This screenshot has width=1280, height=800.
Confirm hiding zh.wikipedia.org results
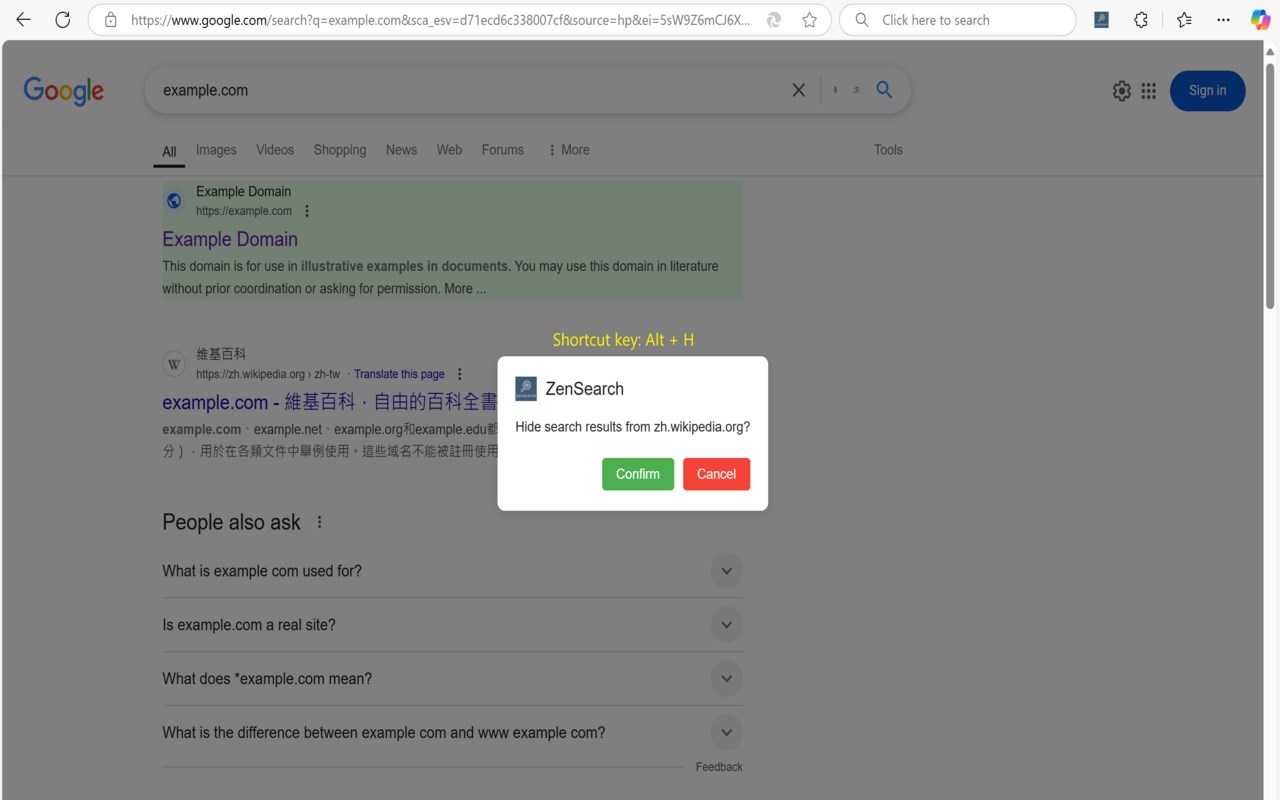[638, 474]
